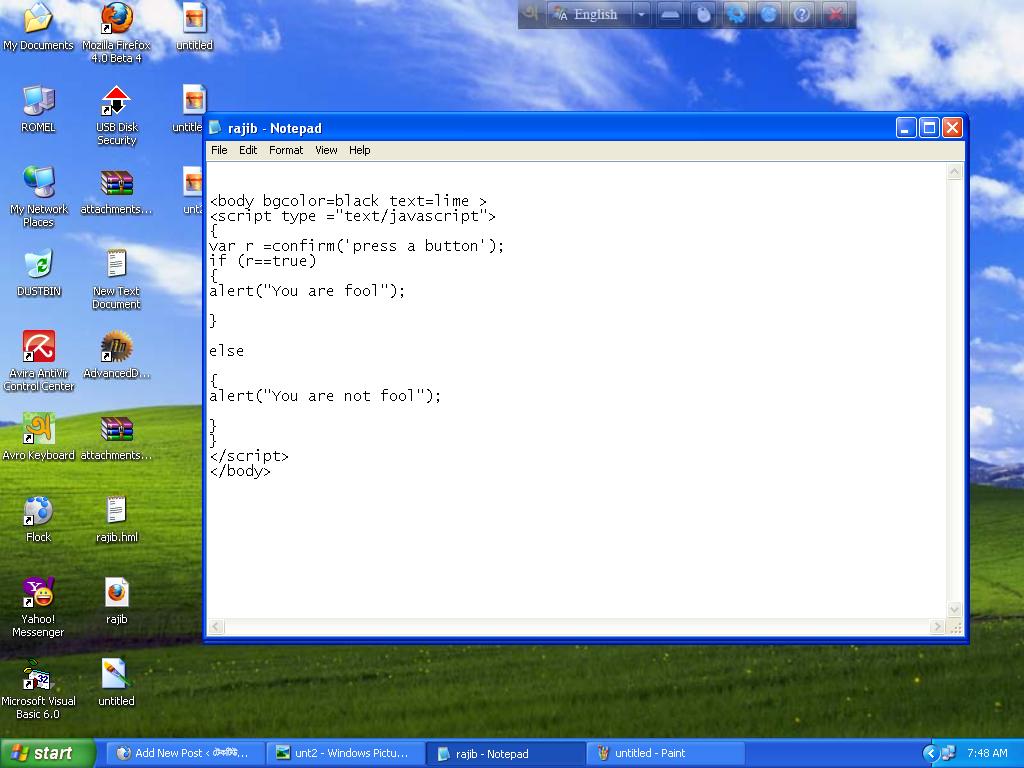Open the Windows Start button
The width and height of the screenshot is (1024, 768).
47,753
